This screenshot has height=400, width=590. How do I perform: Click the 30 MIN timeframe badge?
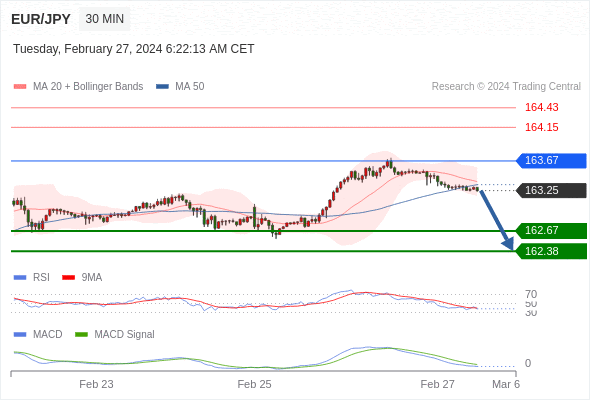click(x=105, y=19)
